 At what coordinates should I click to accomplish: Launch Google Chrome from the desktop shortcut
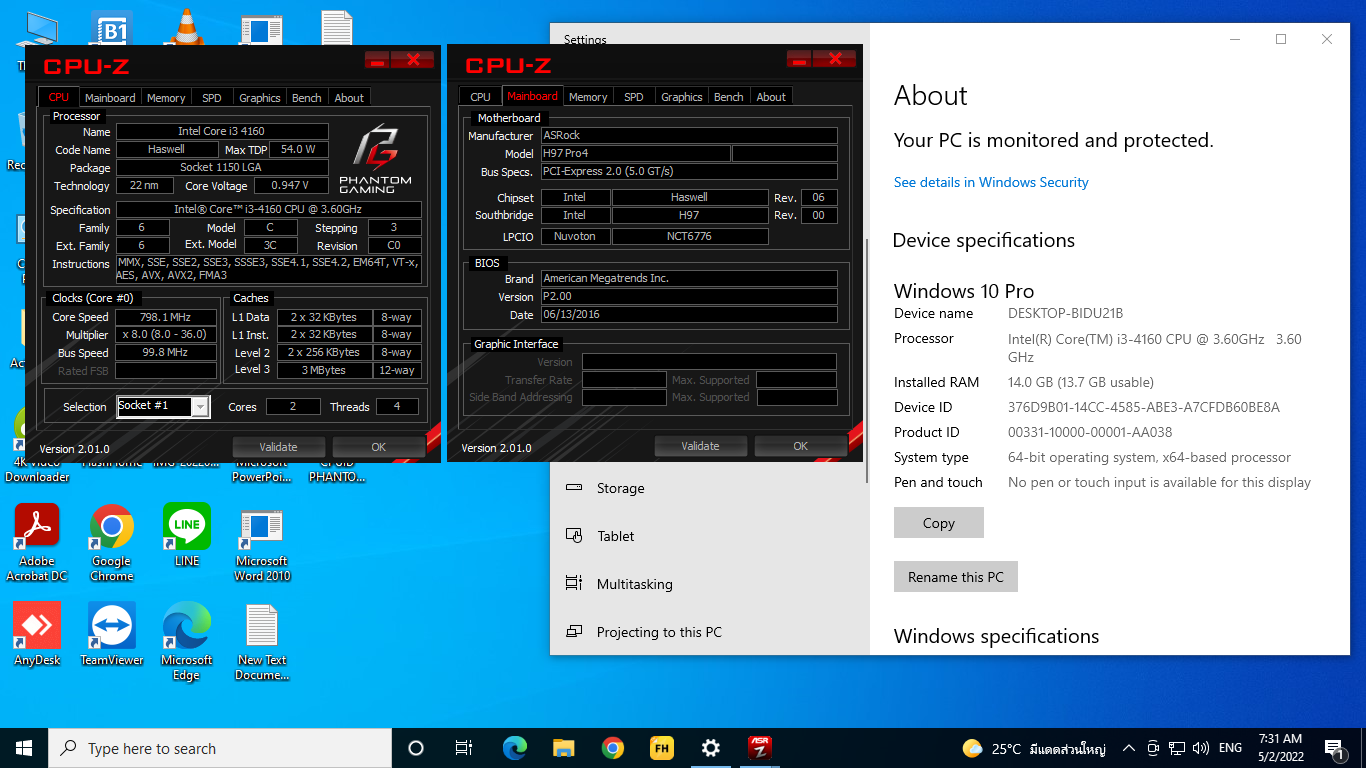pos(112,542)
